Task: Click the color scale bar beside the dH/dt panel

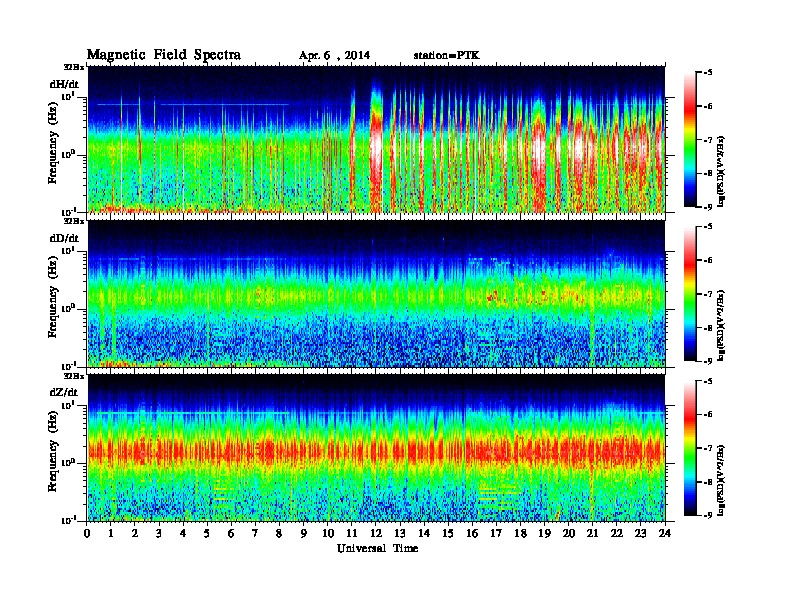Action: coord(690,140)
